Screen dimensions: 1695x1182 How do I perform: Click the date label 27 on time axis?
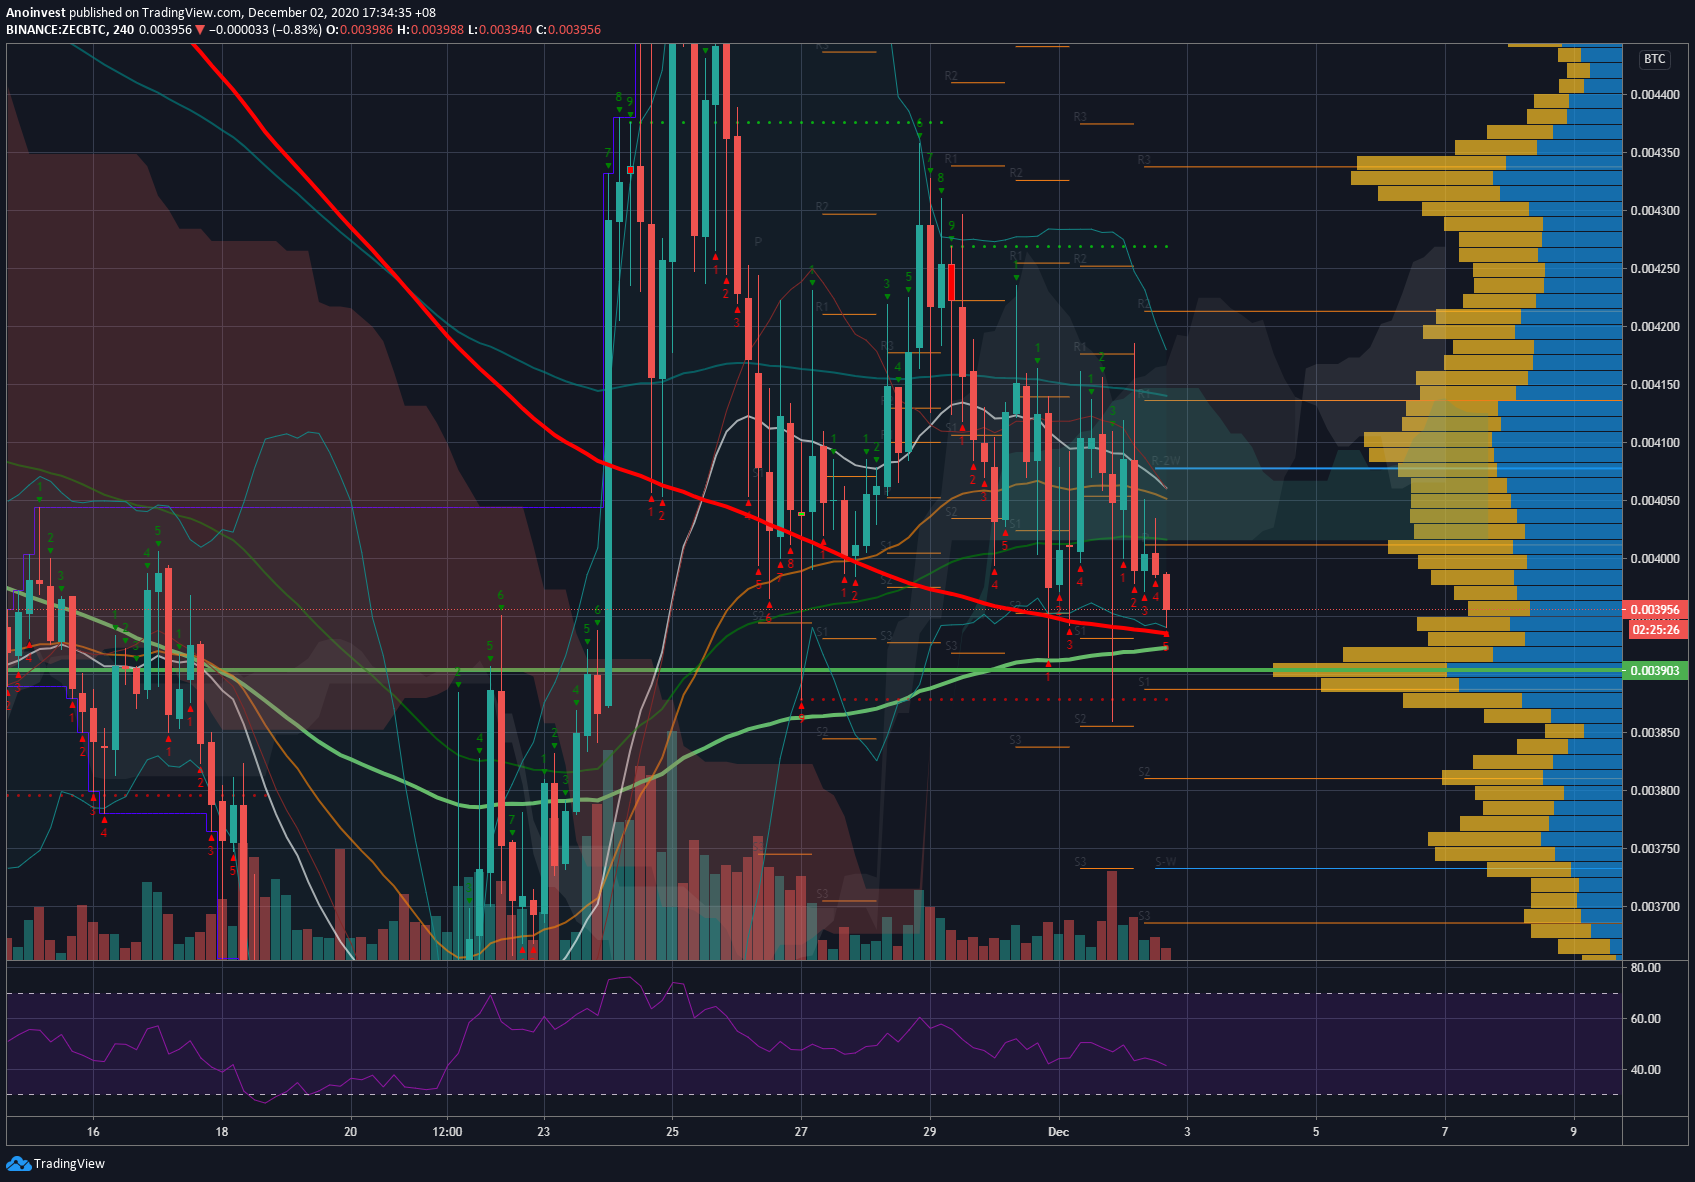801,1132
